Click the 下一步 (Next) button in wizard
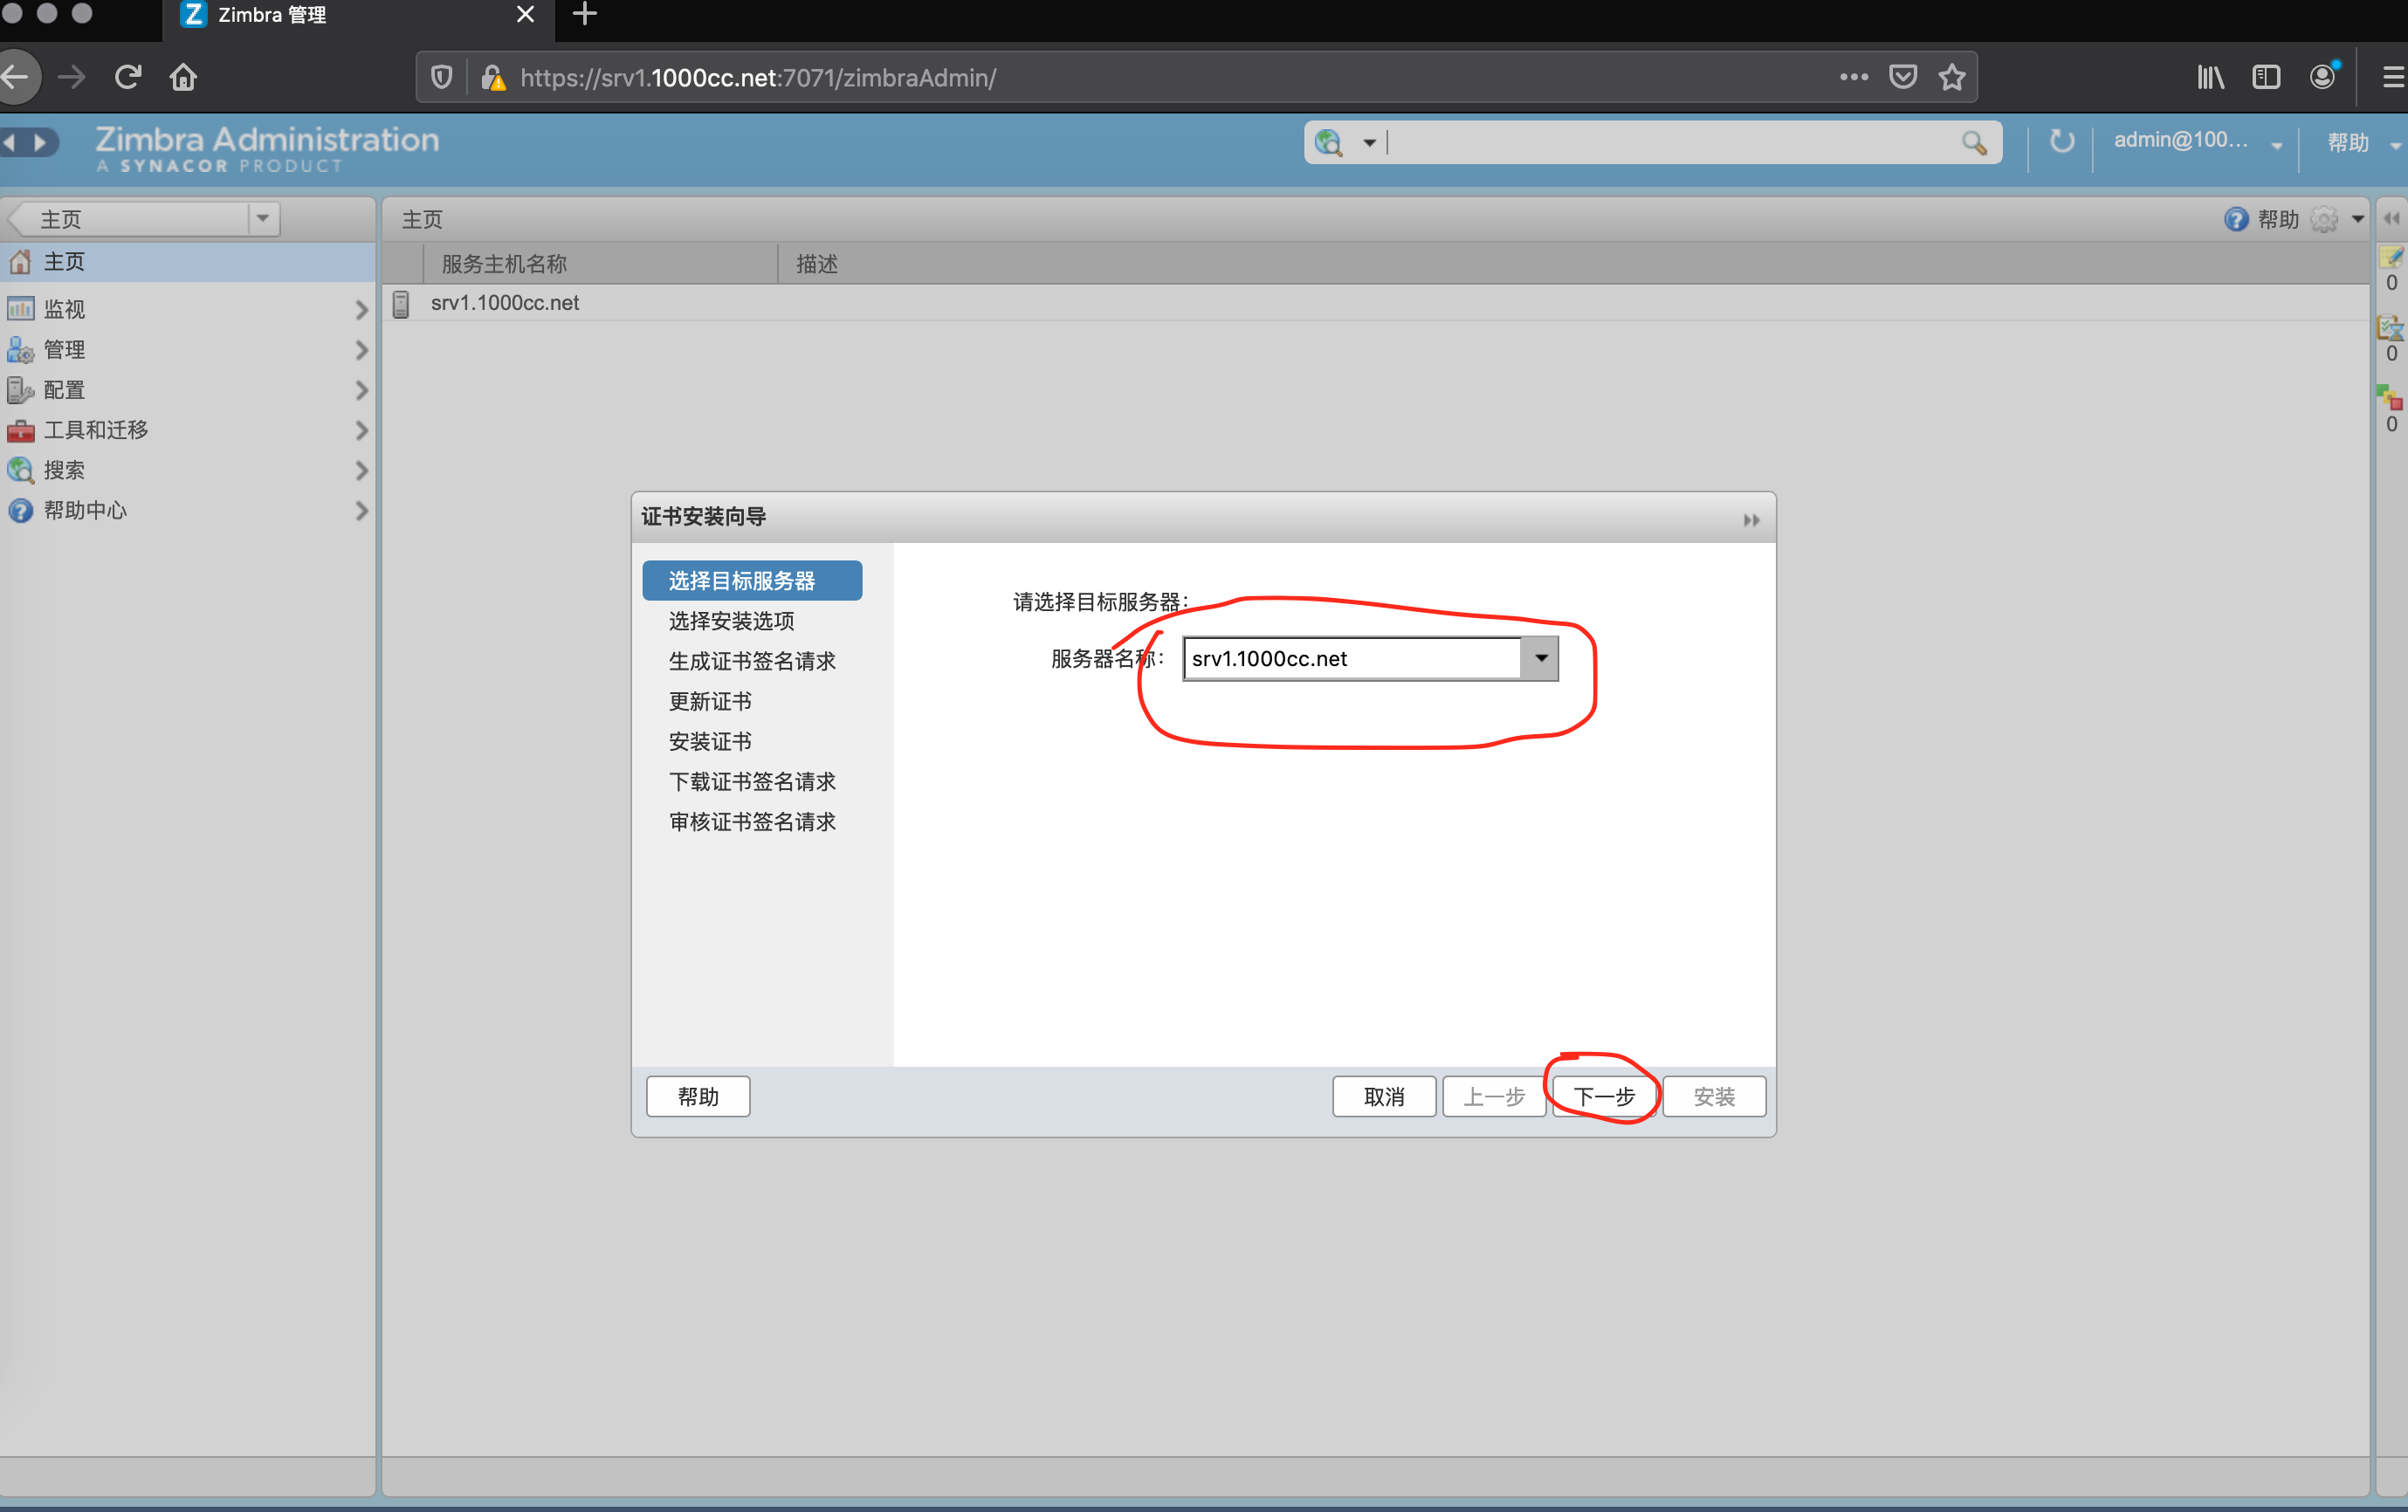Image resolution: width=2408 pixels, height=1512 pixels. [1604, 1096]
